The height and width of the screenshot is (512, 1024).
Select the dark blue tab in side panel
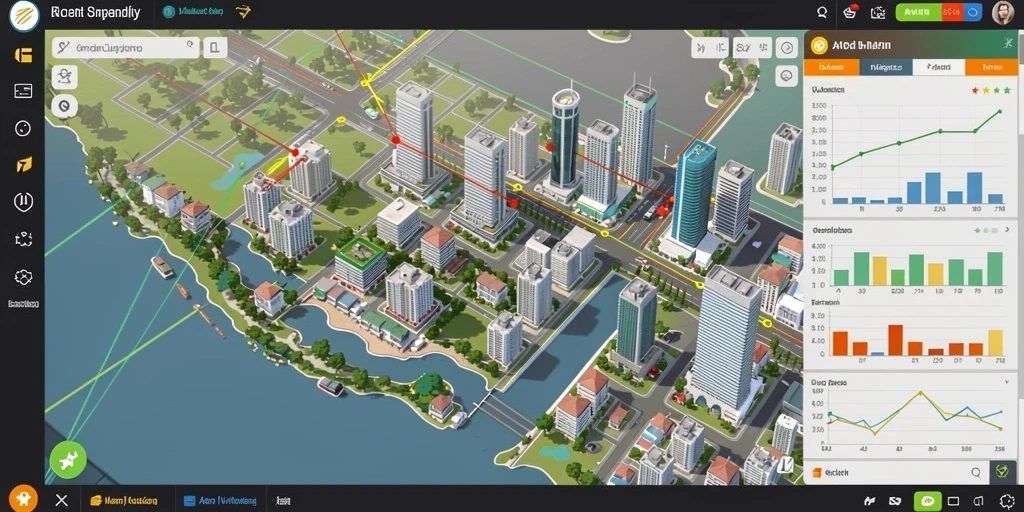886,67
